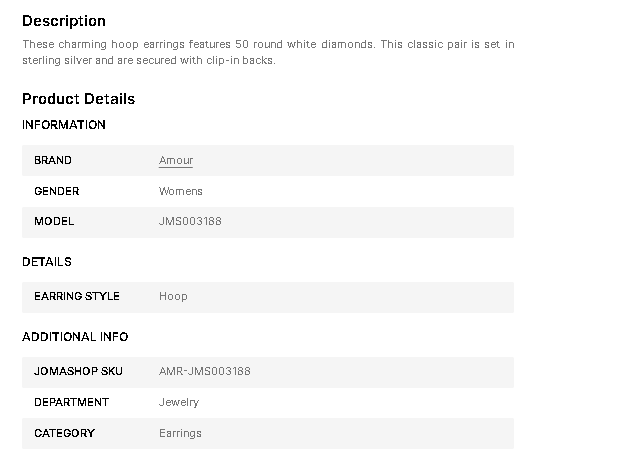The width and height of the screenshot is (625, 454).
Task: Click the CATEGORY row label
Action: [x=65, y=433]
